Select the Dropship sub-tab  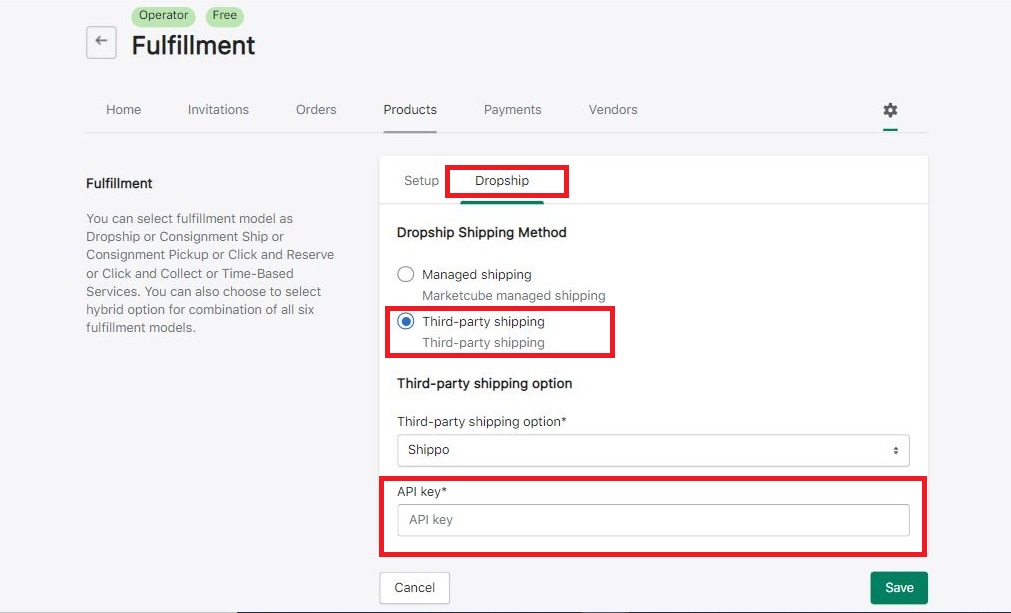[502, 180]
